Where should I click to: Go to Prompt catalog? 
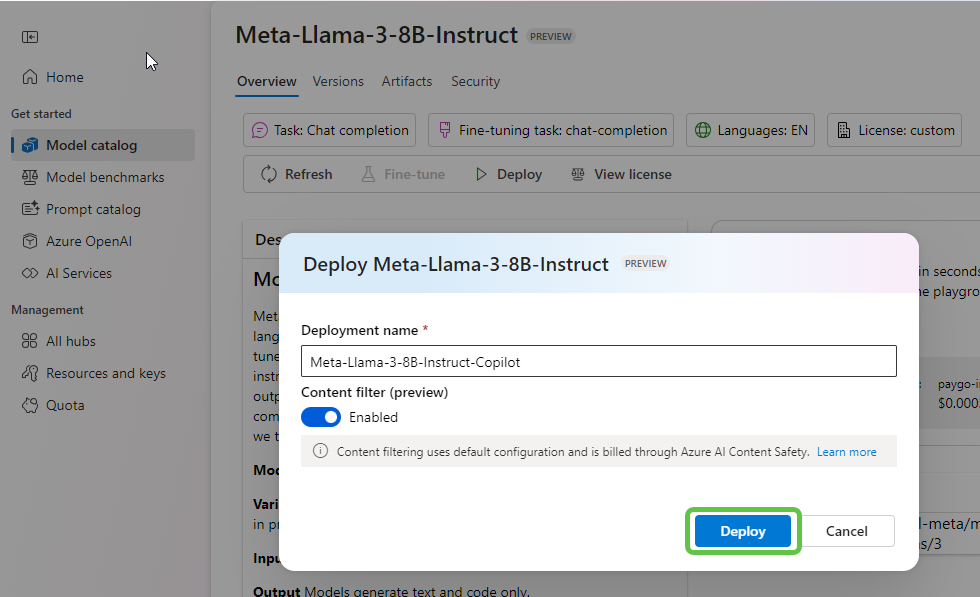coord(93,209)
